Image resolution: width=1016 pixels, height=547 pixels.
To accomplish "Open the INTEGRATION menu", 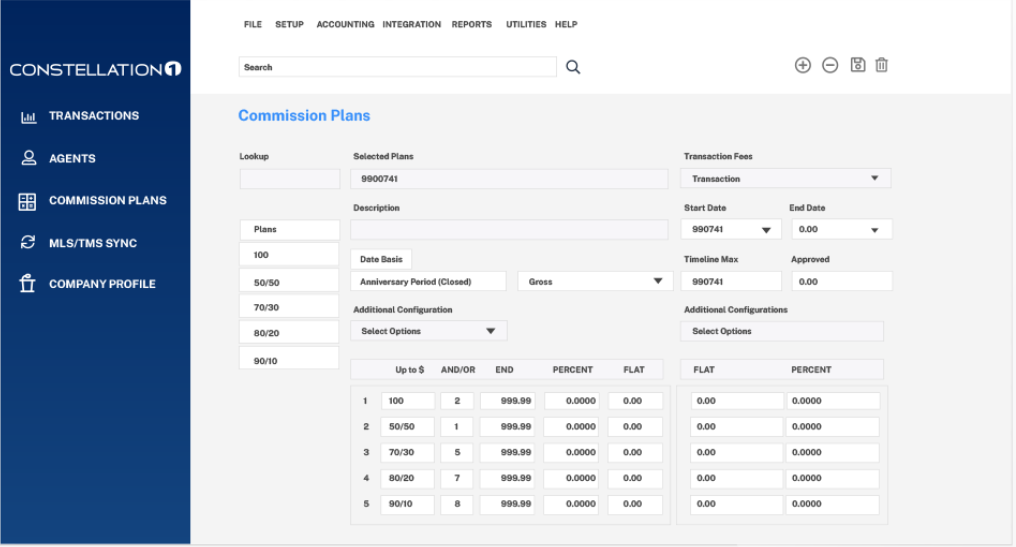I will click(411, 24).
